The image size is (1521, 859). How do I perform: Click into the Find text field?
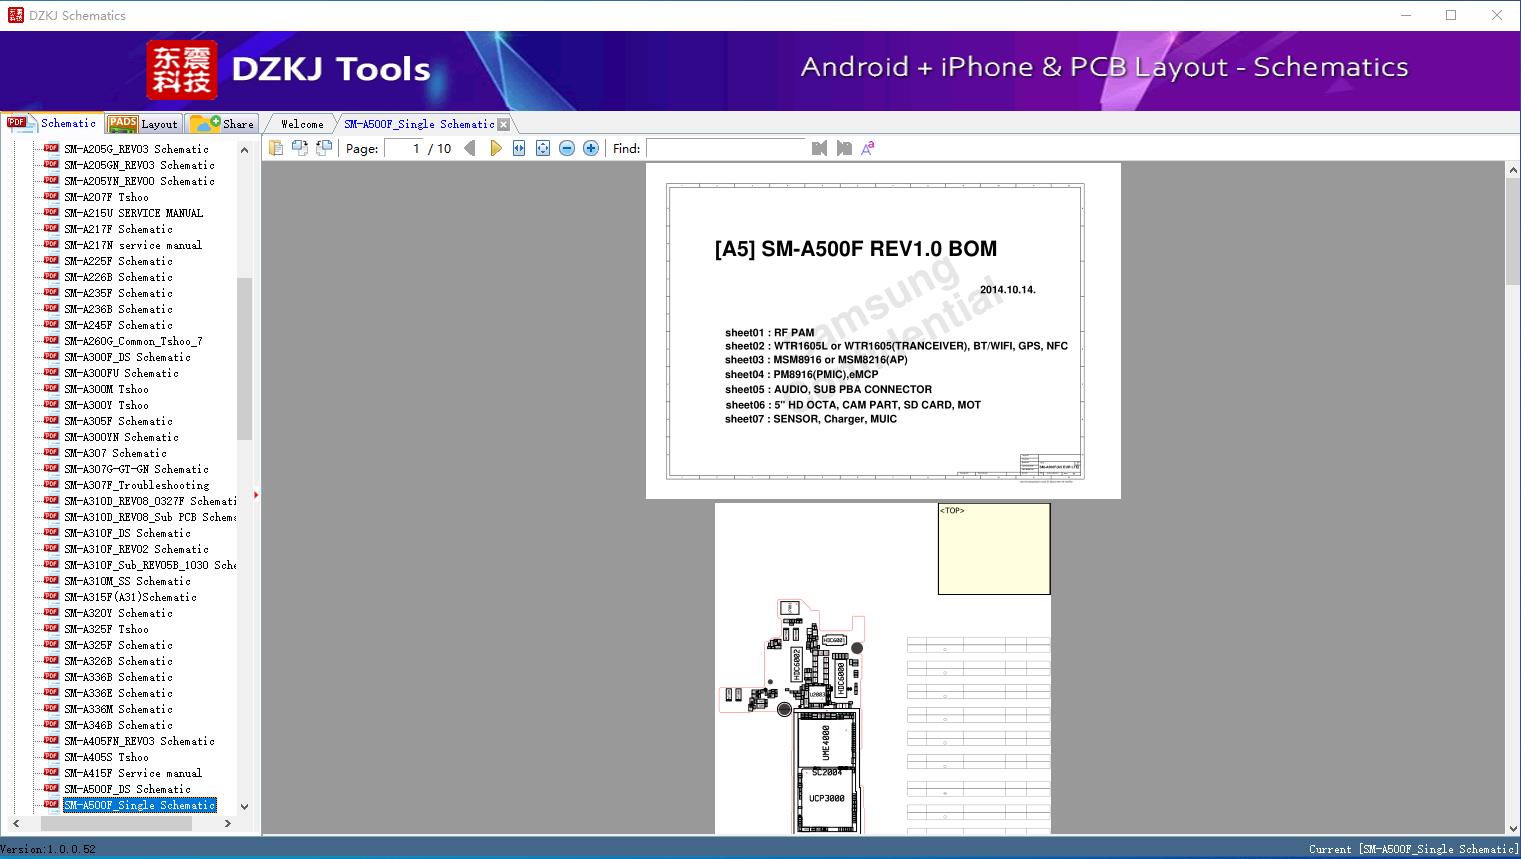(726, 148)
